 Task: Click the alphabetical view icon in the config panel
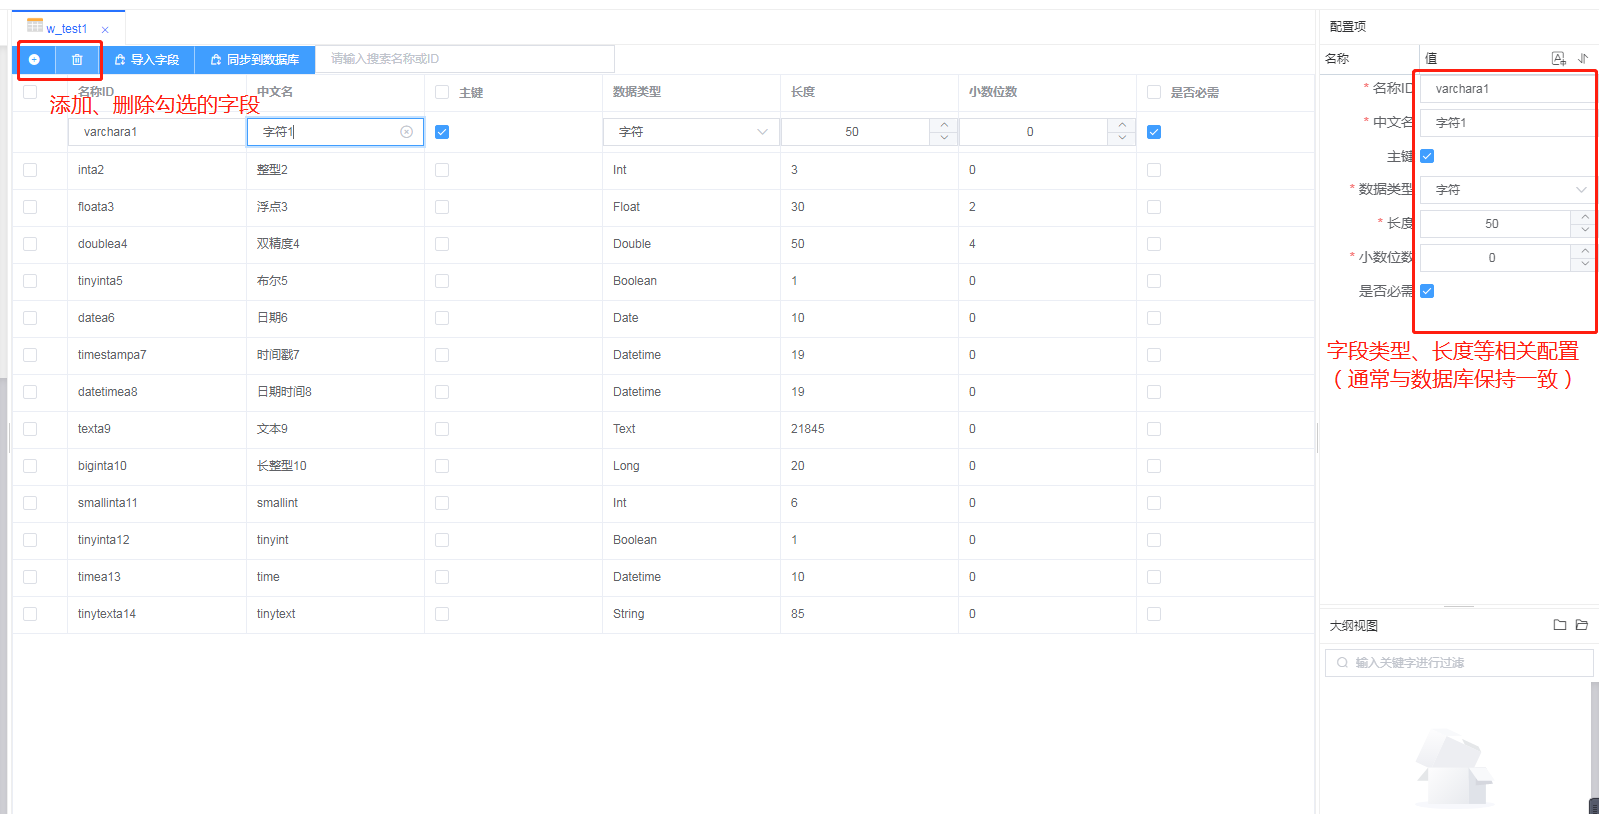click(x=1558, y=59)
